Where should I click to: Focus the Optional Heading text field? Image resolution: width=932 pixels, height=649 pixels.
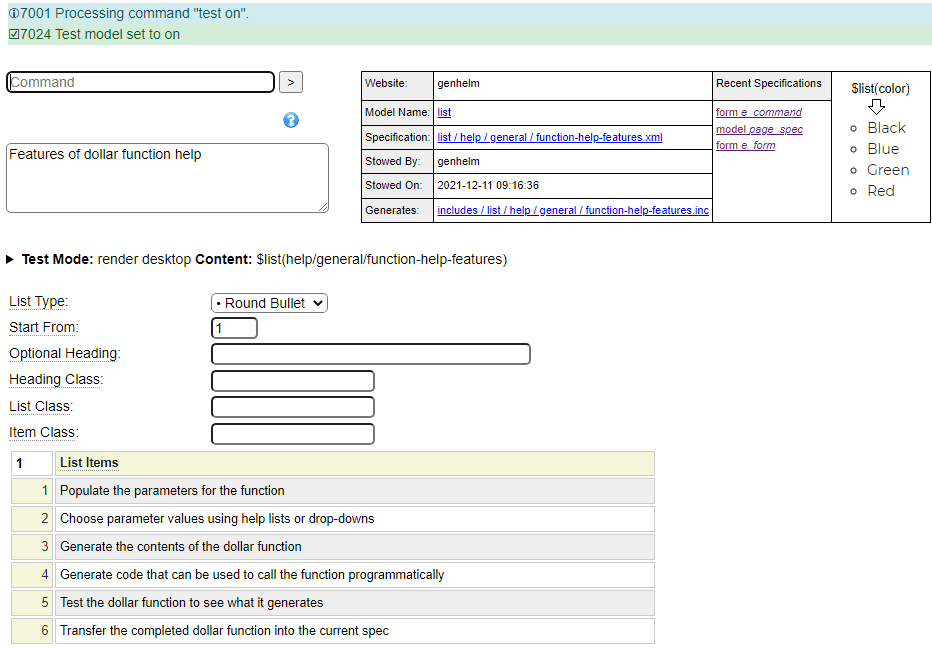coord(370,354)
